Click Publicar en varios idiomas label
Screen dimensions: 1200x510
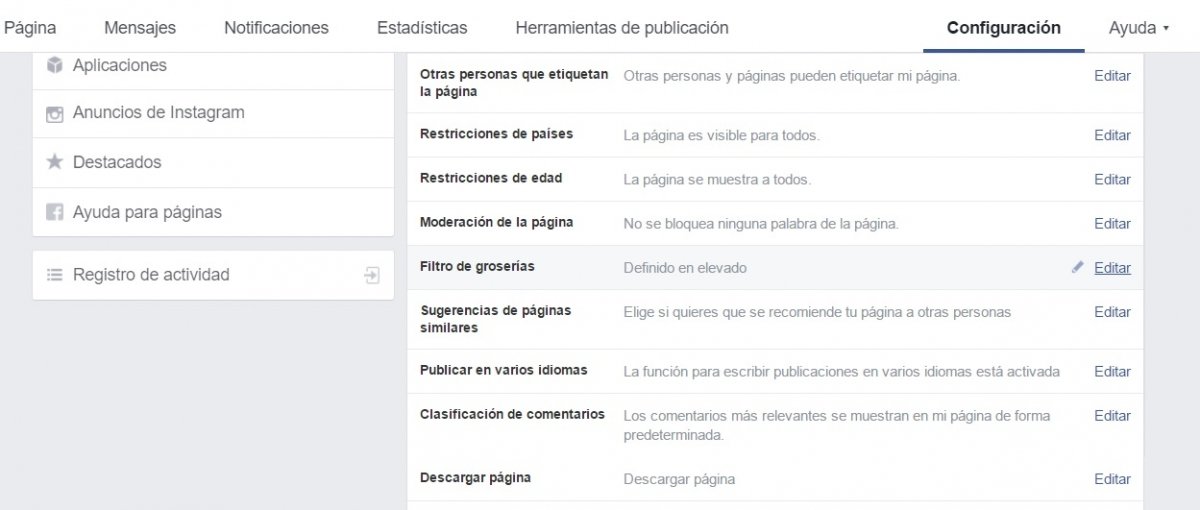pyautogui.click(x=504, y=370)
